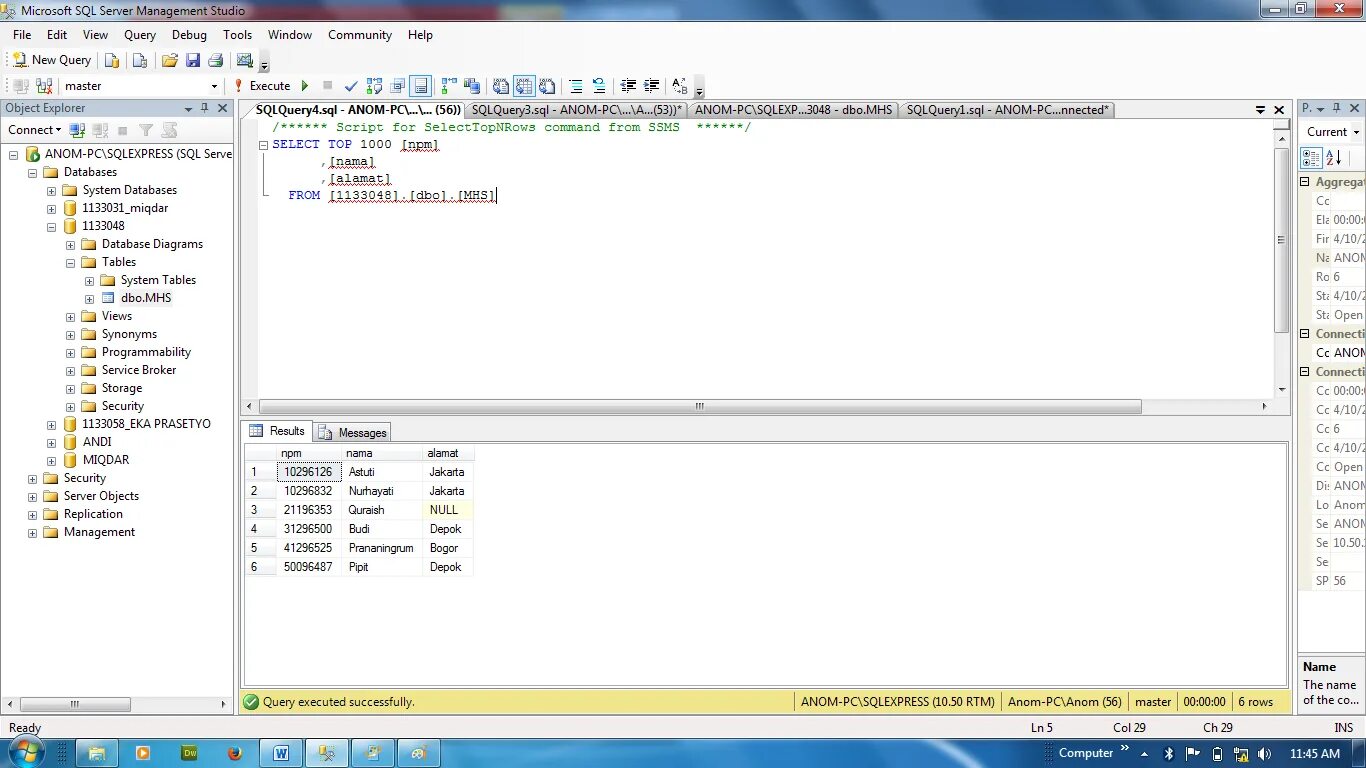Click the Uncomment Selected Lines icon
Viewport: 1366px width, 768px height.
(599, 86)
